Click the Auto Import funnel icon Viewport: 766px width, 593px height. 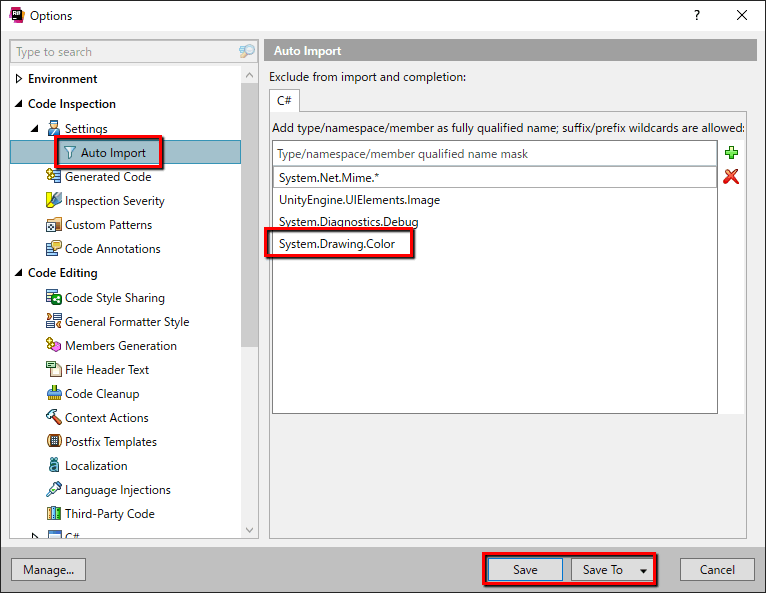[x=70, y=153]
